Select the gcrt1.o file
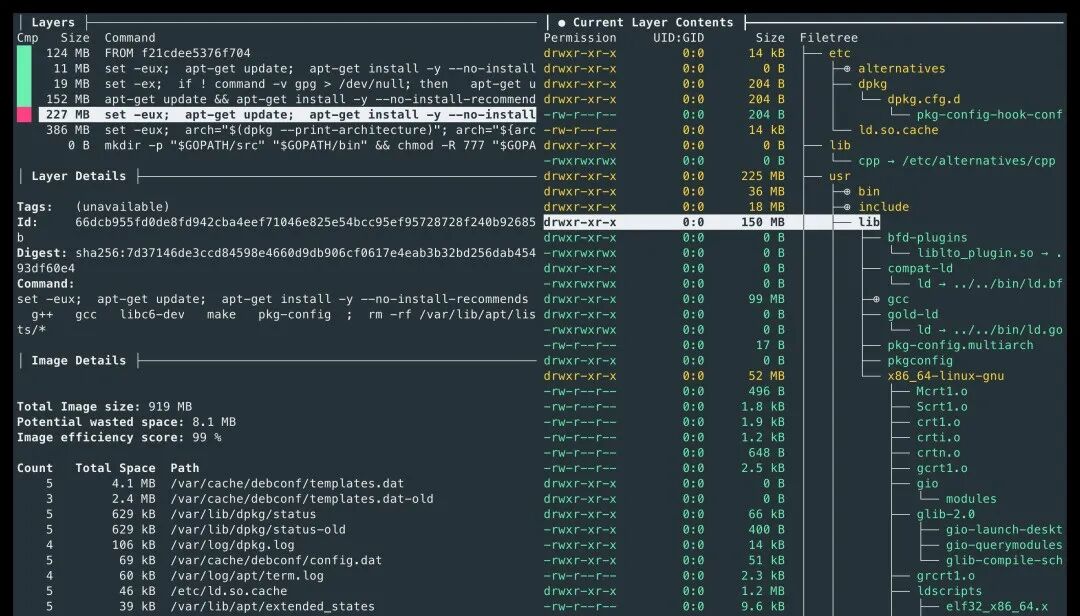 942,468
